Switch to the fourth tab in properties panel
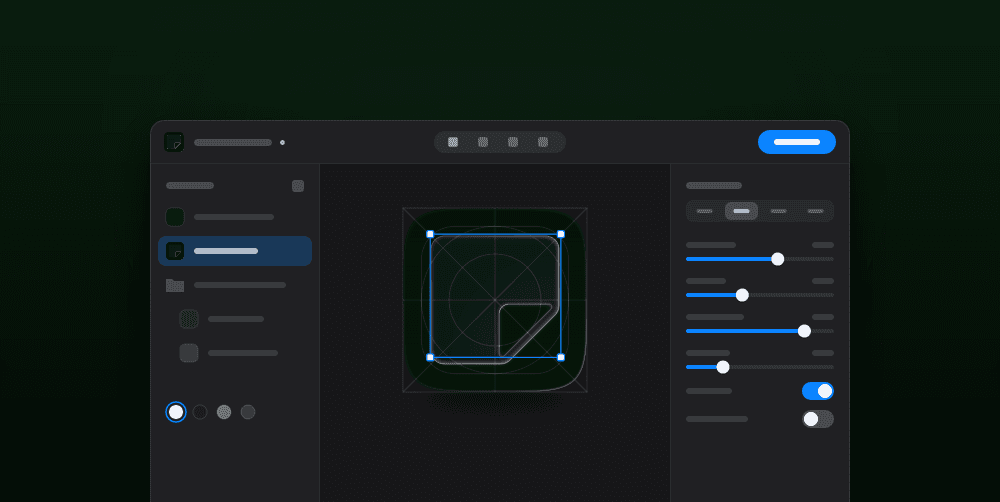This screenshot has height=502, width=1000. (816, 211)
